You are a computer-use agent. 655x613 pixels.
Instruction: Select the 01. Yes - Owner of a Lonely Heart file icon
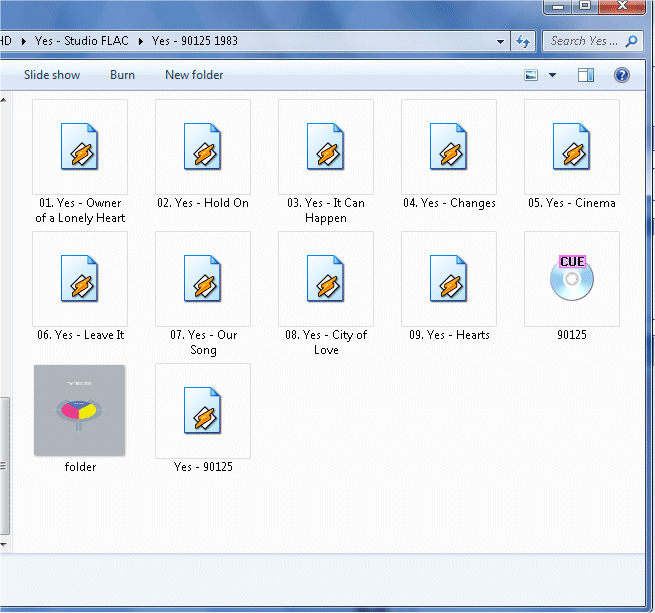pyautogui.click(x=79, y=146)
